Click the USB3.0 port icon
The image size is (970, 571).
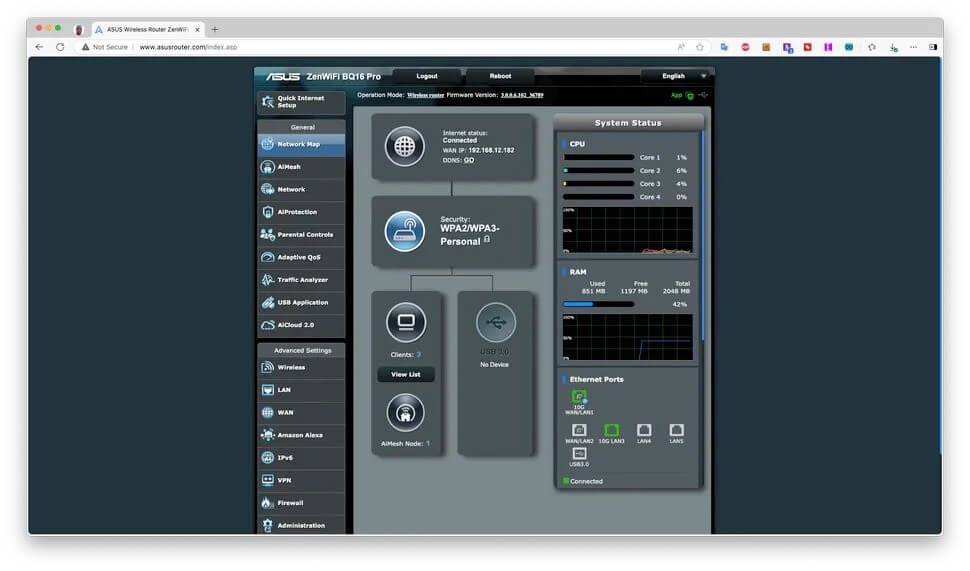pos(579,453)
